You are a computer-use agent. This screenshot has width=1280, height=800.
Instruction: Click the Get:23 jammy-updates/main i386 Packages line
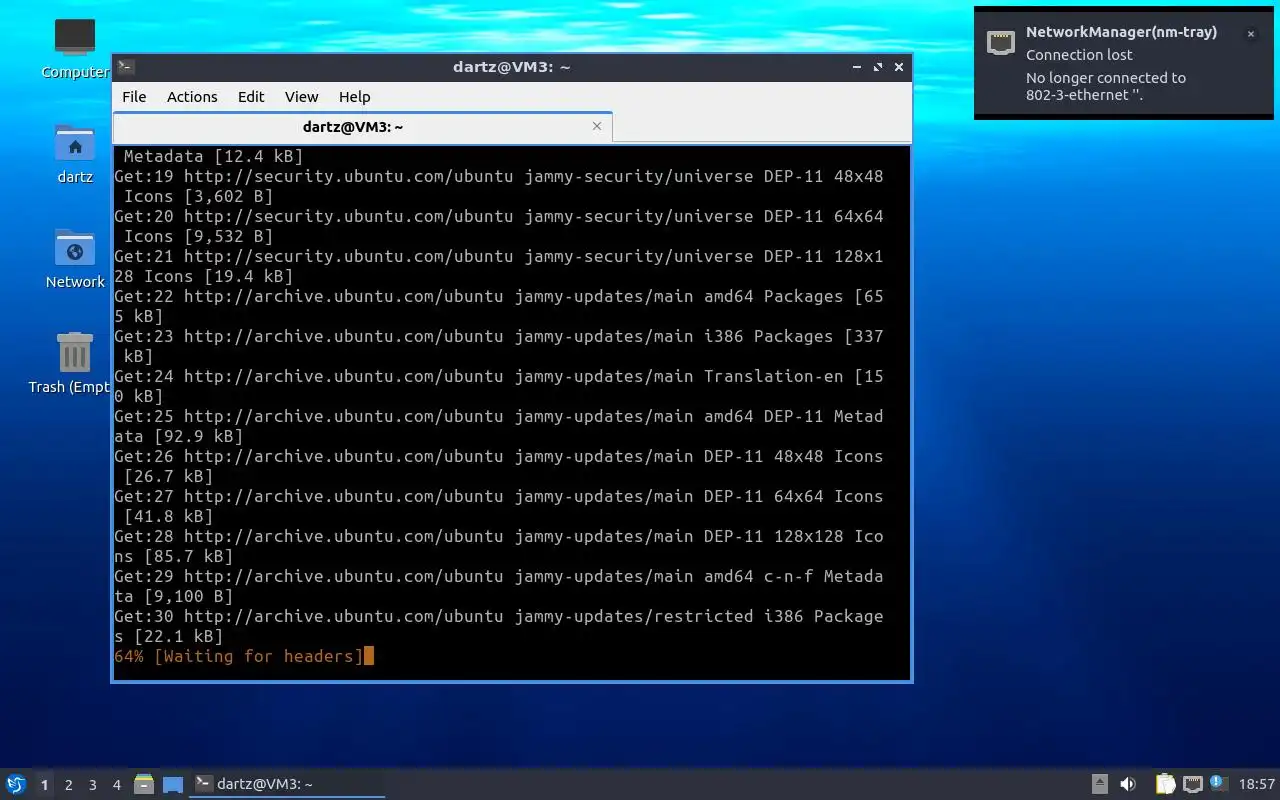point(499,346)
